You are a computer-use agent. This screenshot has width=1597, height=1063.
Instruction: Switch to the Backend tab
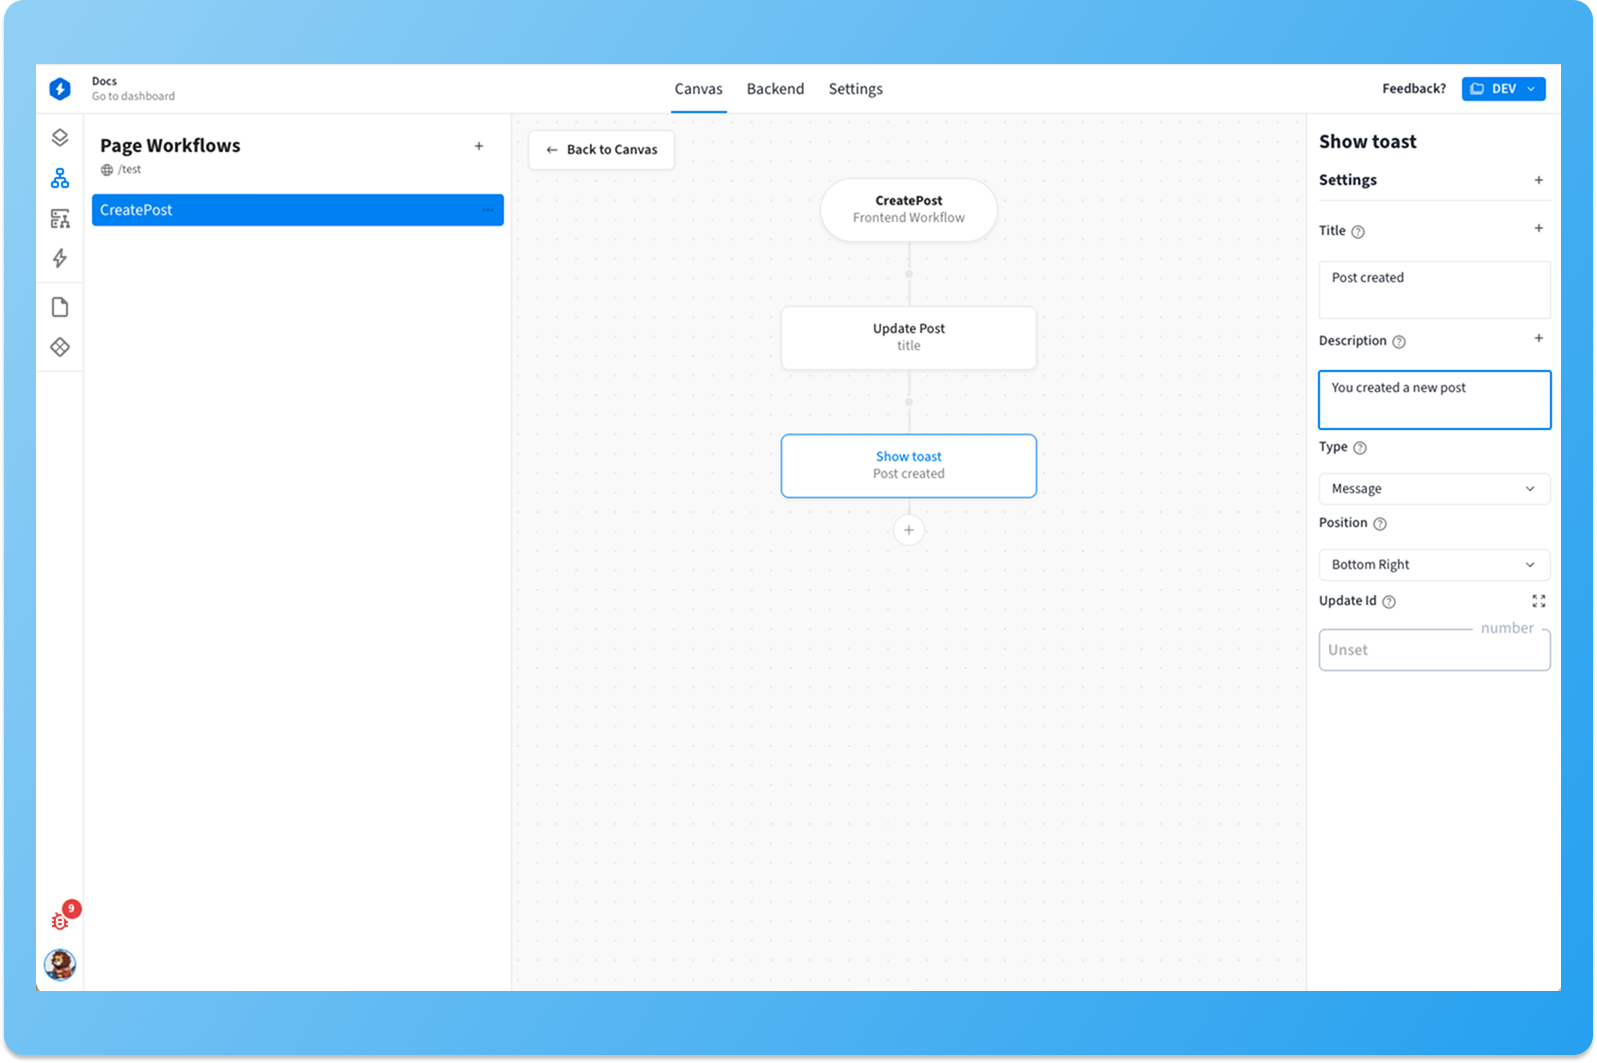(775, 89)
